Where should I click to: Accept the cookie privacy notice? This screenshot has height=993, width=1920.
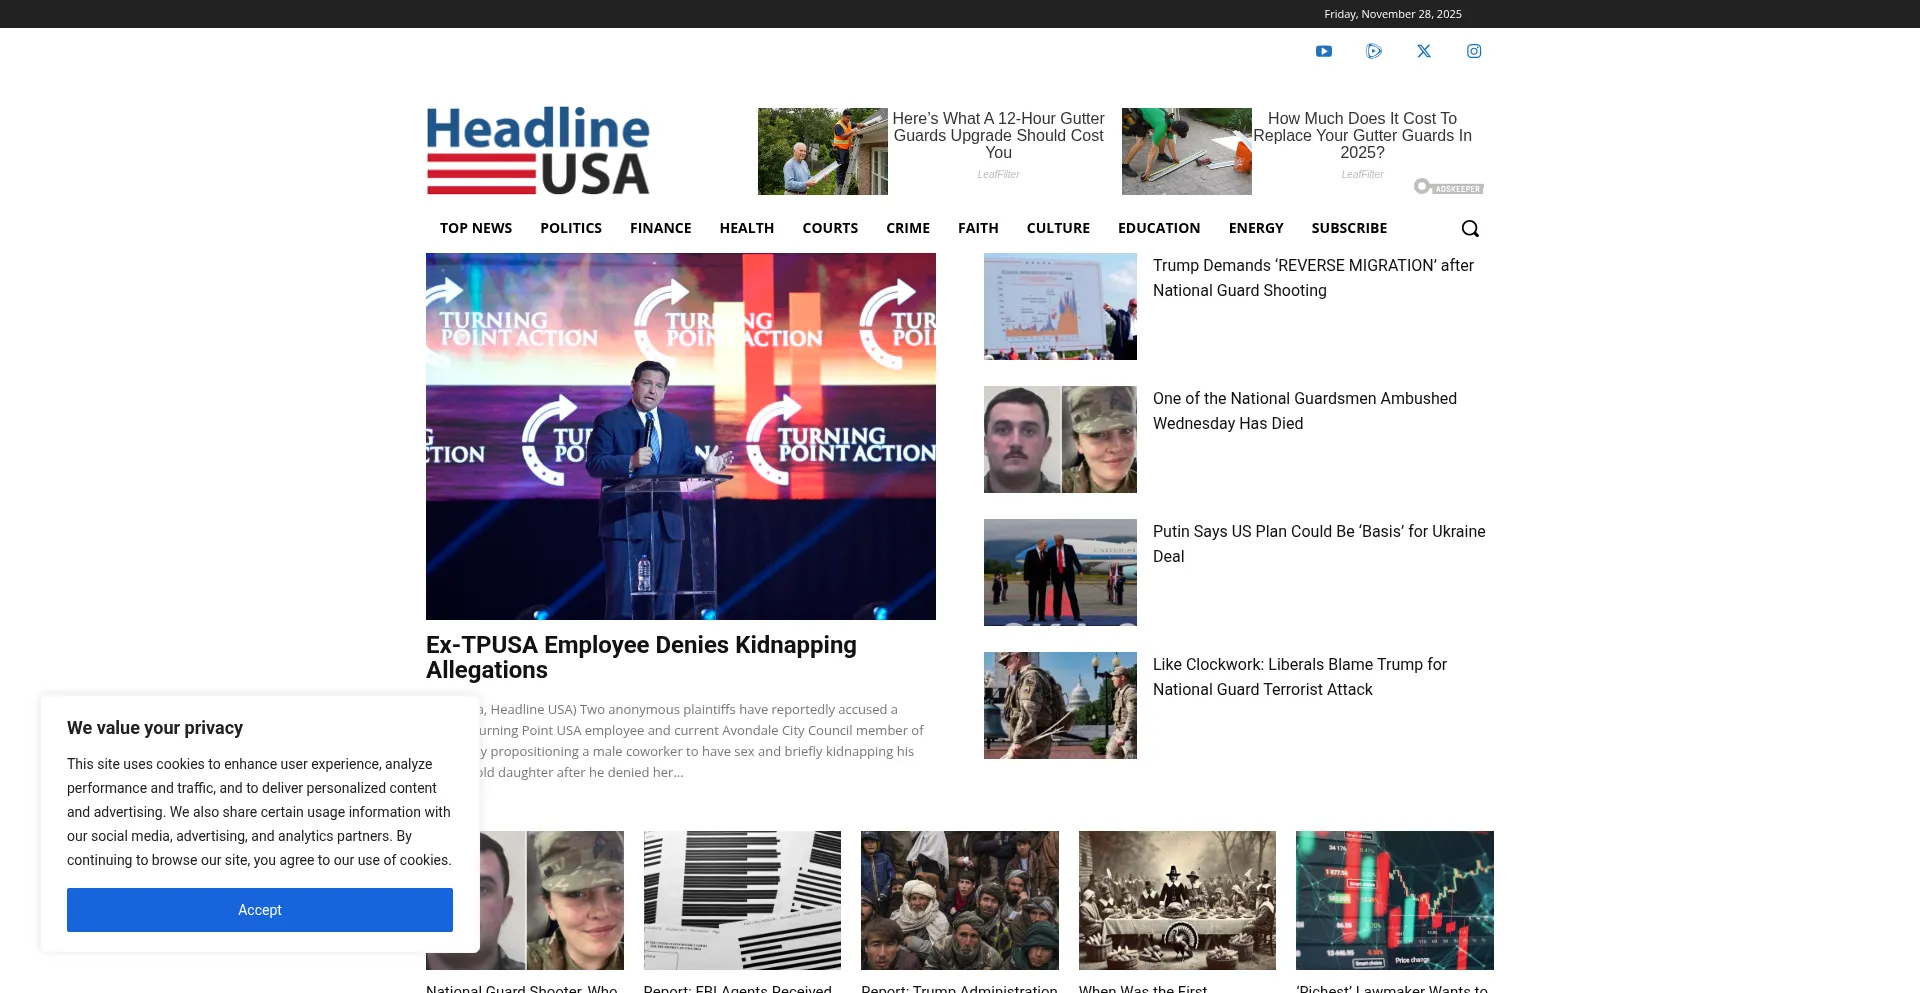click(x=260, y=910)
